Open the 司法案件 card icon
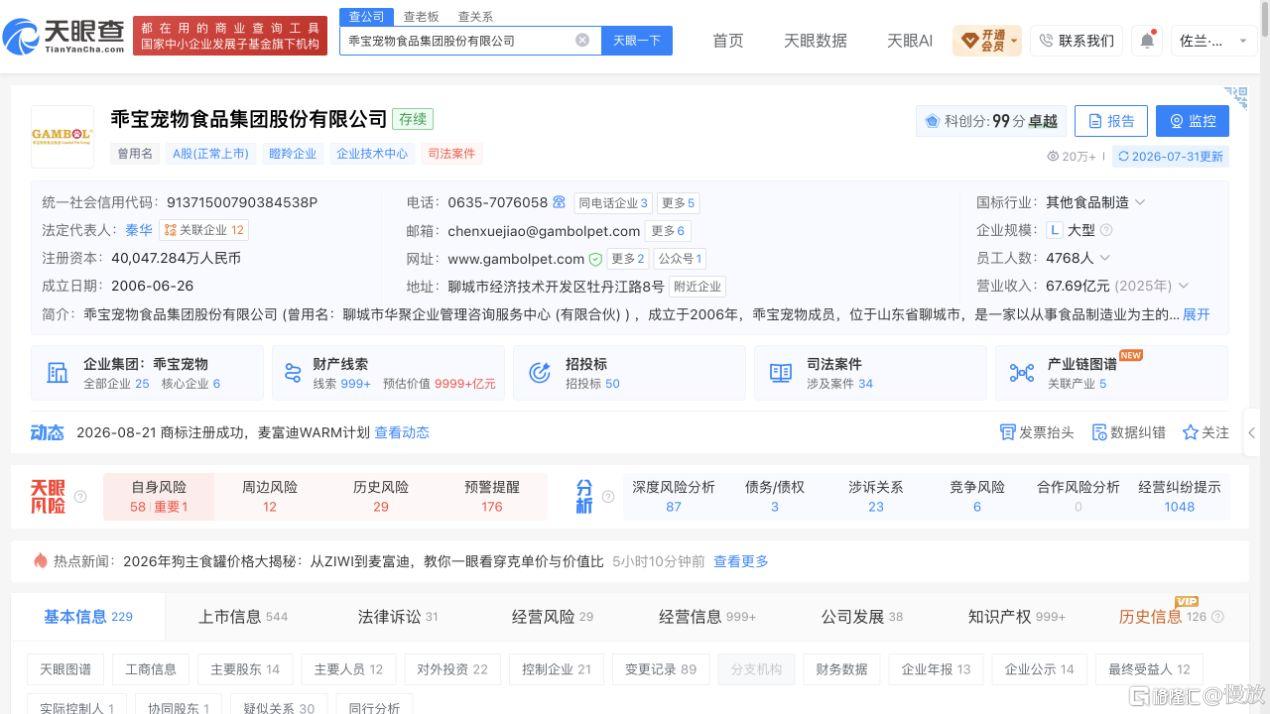Screen dimensions: 1270x714 781,373
